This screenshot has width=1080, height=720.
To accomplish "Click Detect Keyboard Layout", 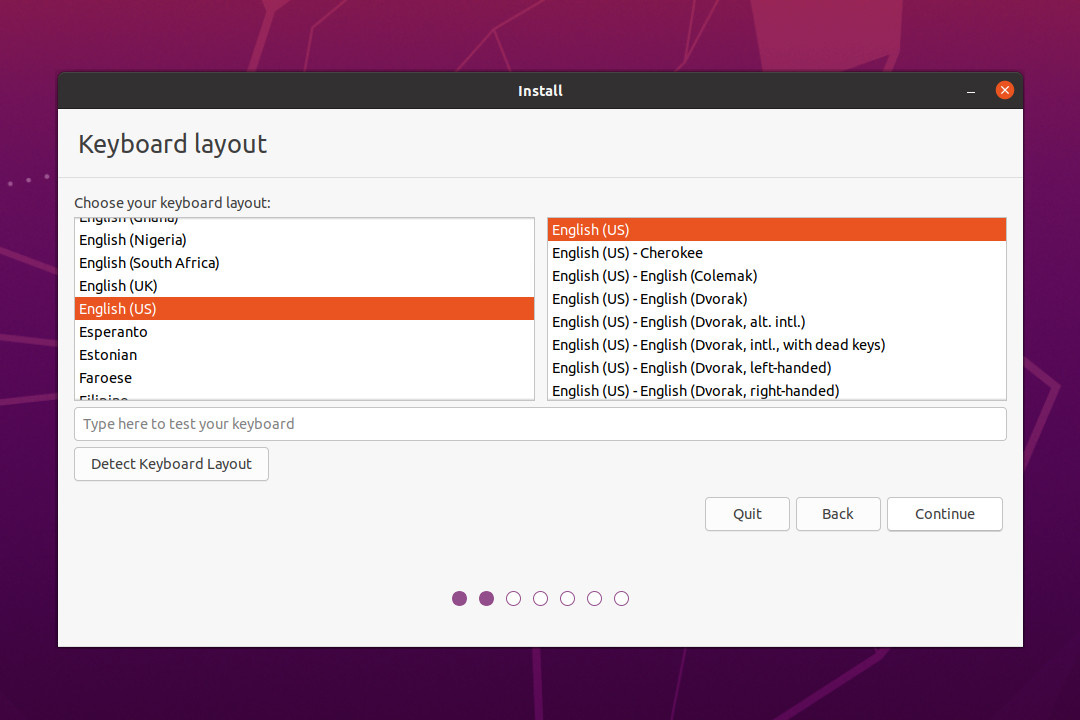I will (x=172, y=464).
